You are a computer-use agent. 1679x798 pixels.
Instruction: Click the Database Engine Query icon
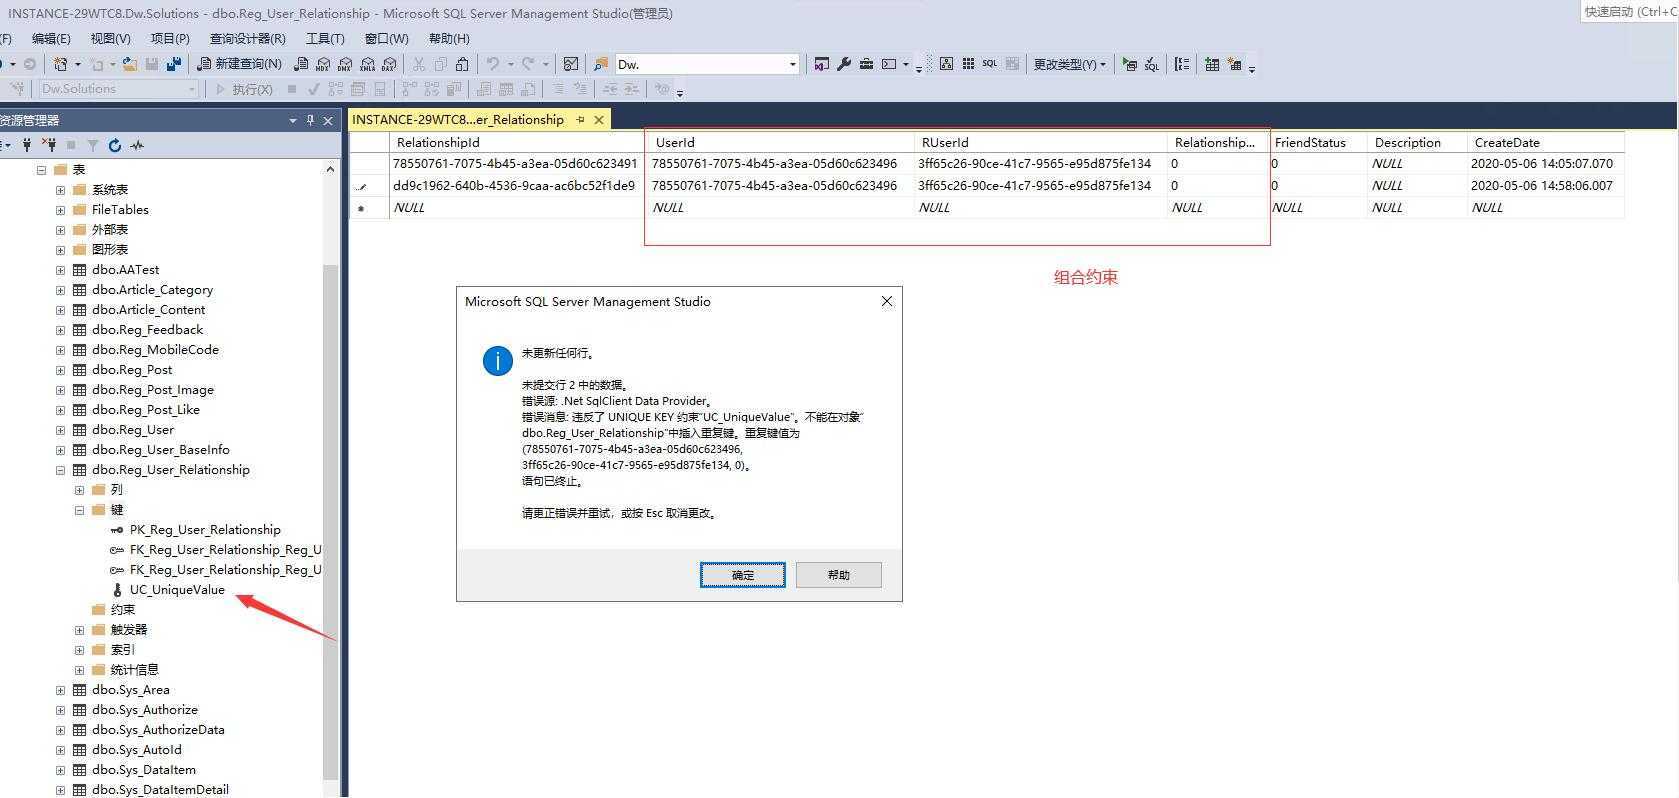(x=301, y=64)
